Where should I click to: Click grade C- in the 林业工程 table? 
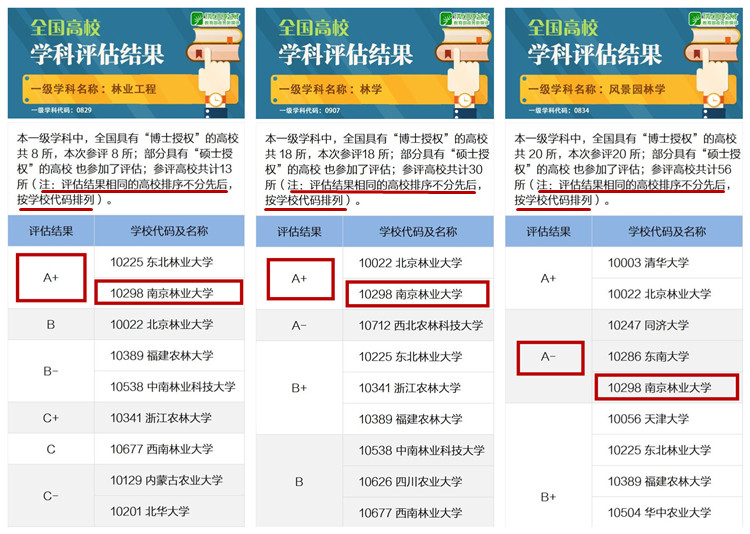pyautogui.click(x=51, y=496)
